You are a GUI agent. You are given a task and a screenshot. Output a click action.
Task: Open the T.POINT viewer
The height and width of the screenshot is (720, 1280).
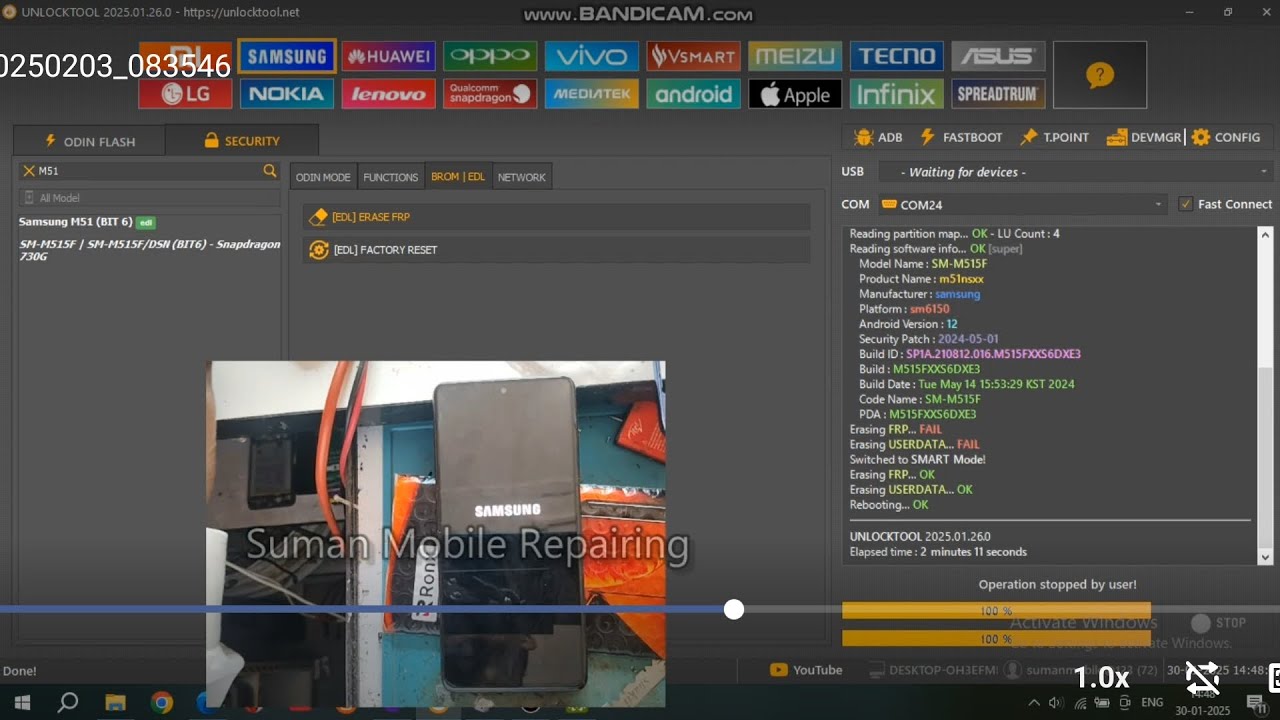1054,137
